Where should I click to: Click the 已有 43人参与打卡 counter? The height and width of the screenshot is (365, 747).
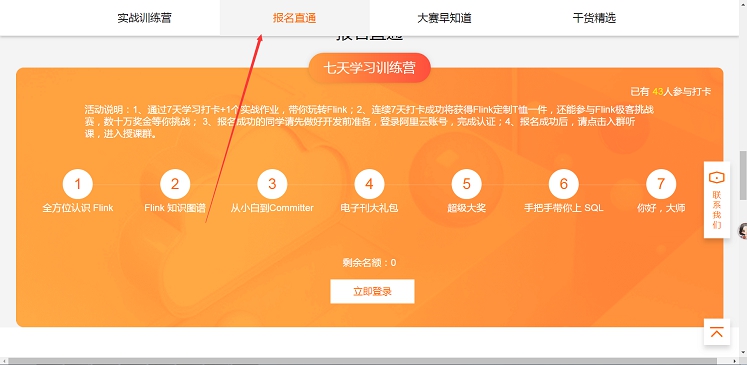tap(671, 91)
